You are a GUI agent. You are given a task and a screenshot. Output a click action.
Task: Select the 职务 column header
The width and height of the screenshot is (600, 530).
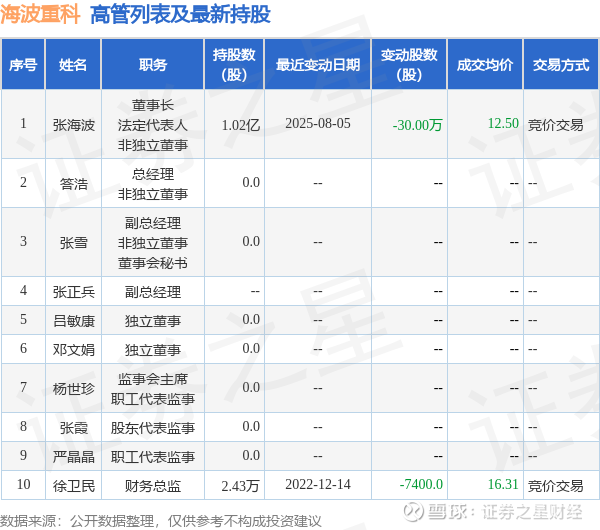click(x=153, y=64)
